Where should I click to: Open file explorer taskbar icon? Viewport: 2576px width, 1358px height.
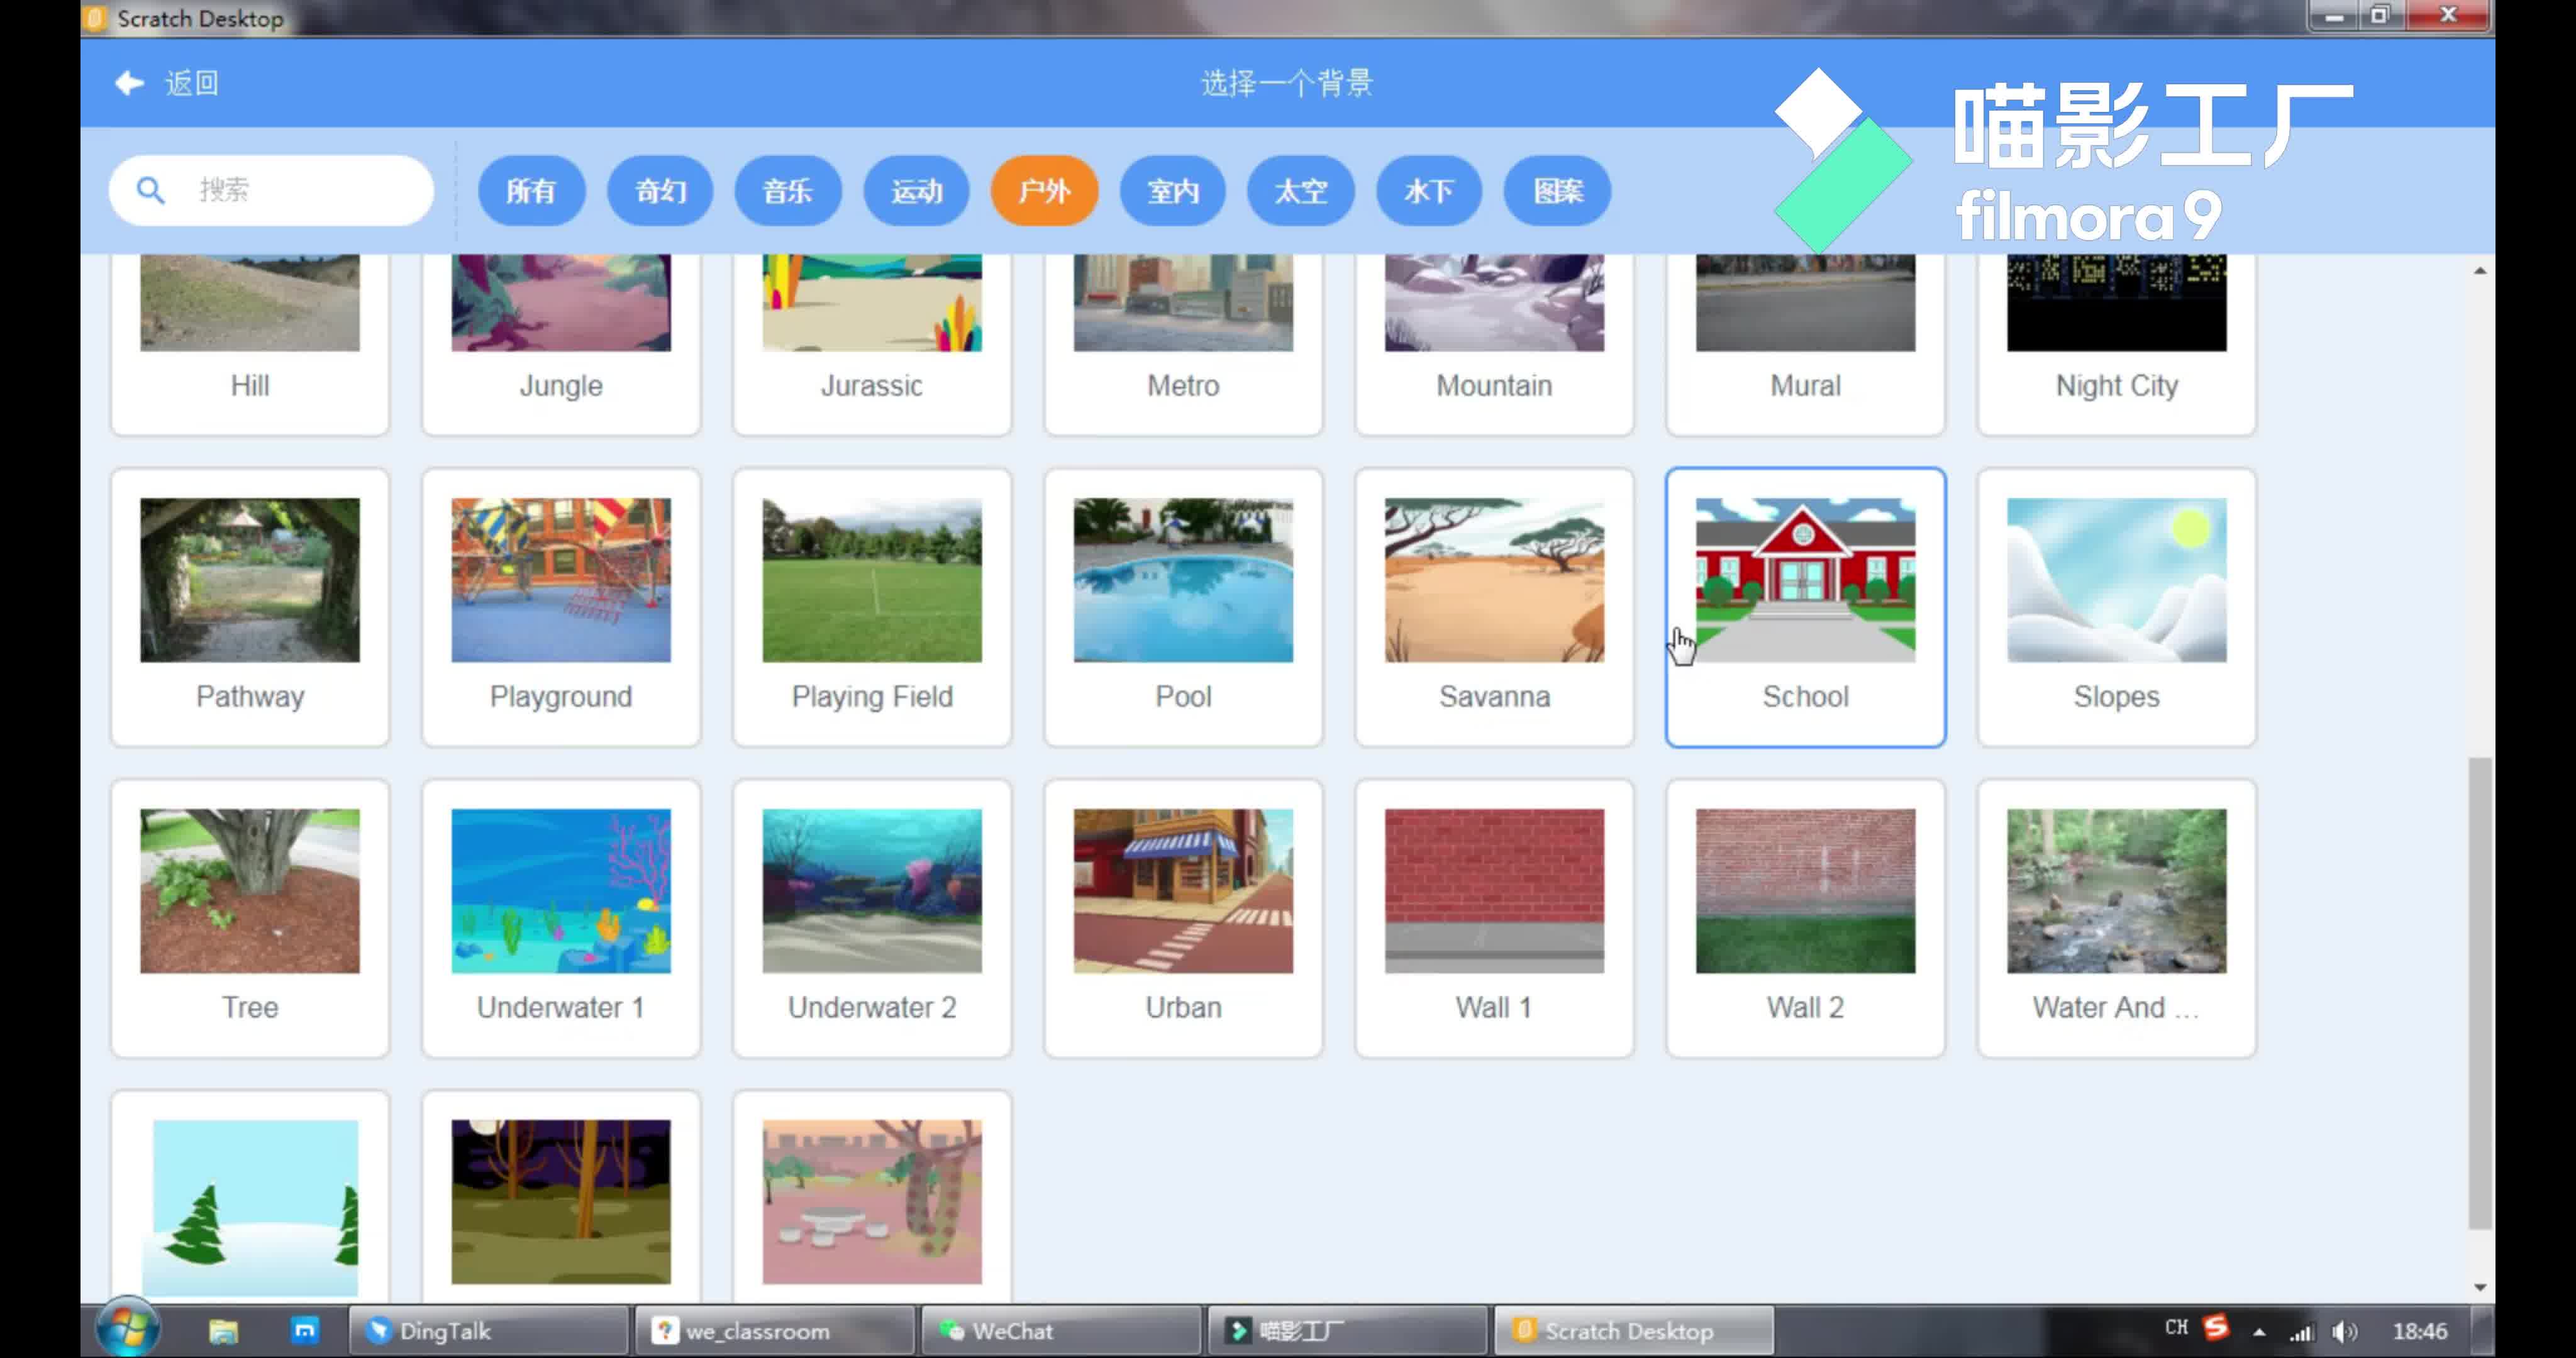click(x=223, y=1331)
